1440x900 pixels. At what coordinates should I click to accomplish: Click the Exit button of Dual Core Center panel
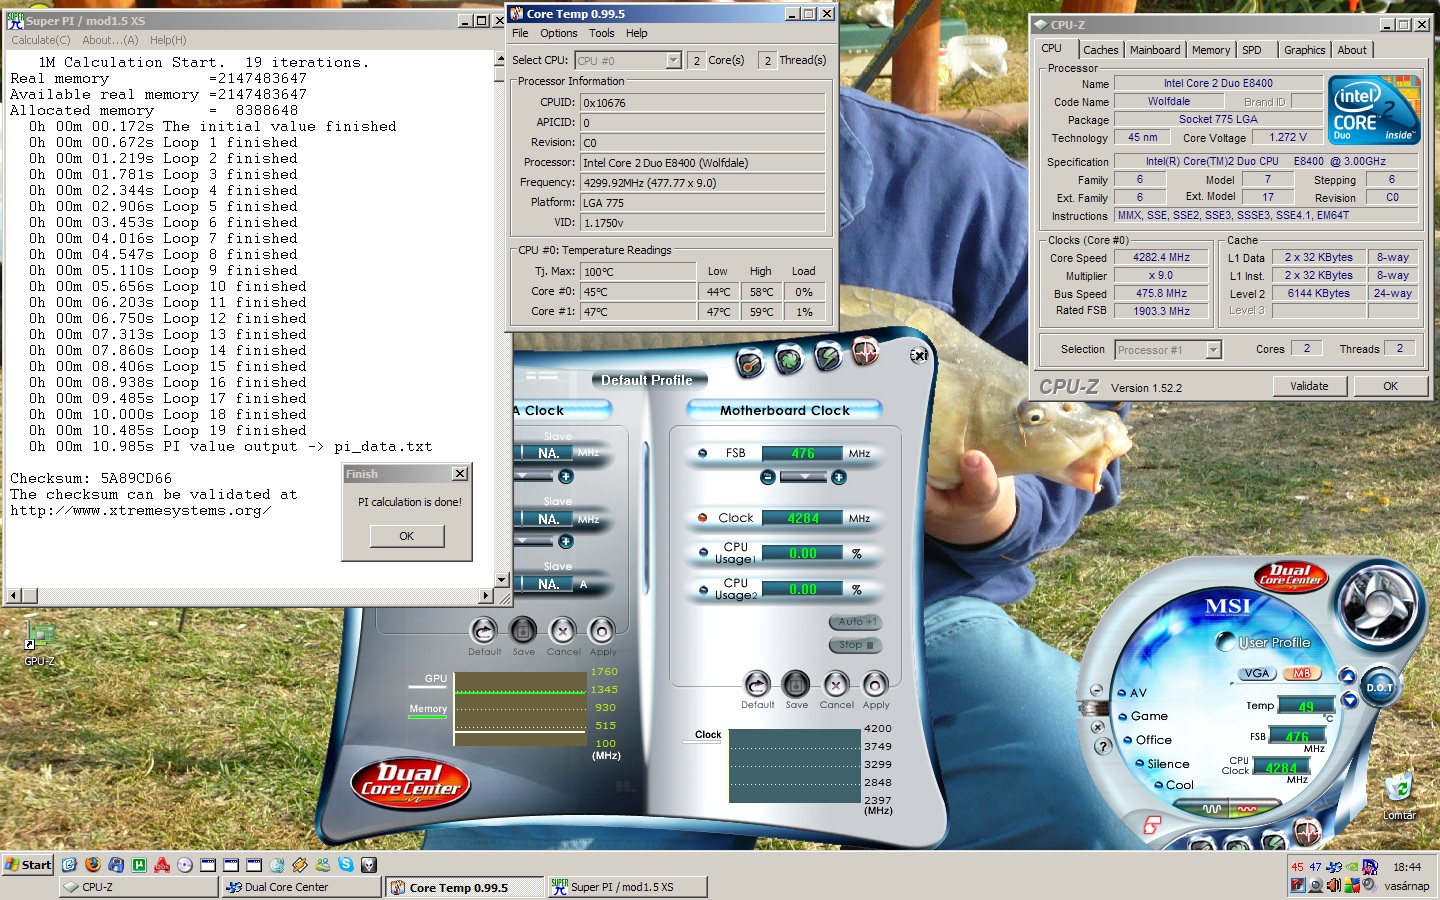919,355
